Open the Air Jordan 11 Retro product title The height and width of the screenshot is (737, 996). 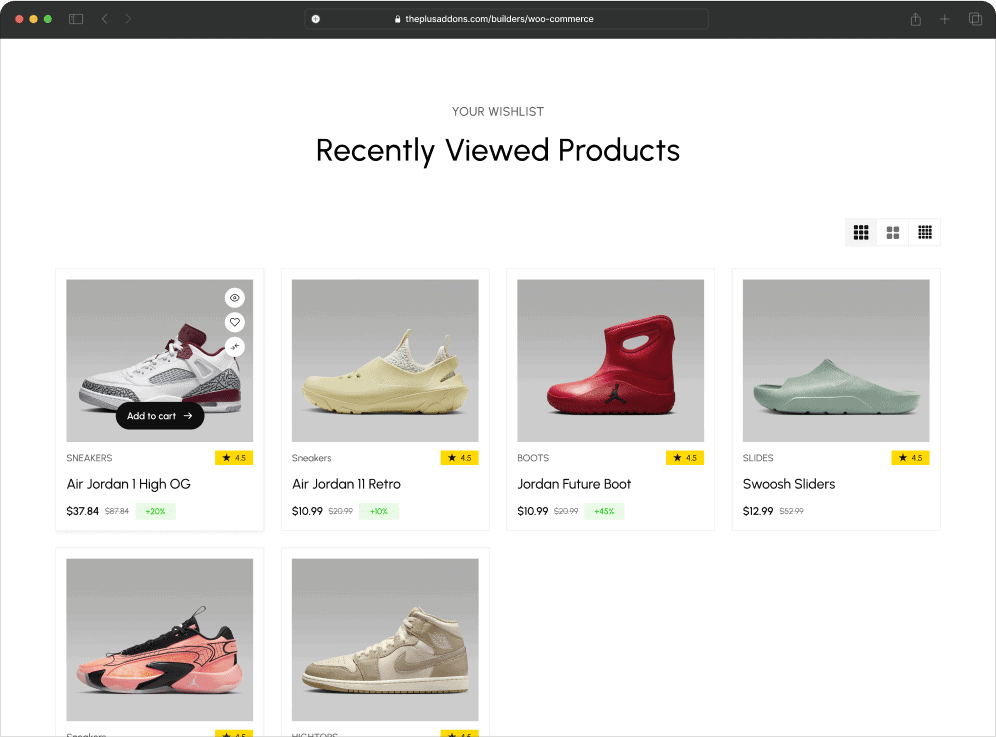(x=346, y=484)
